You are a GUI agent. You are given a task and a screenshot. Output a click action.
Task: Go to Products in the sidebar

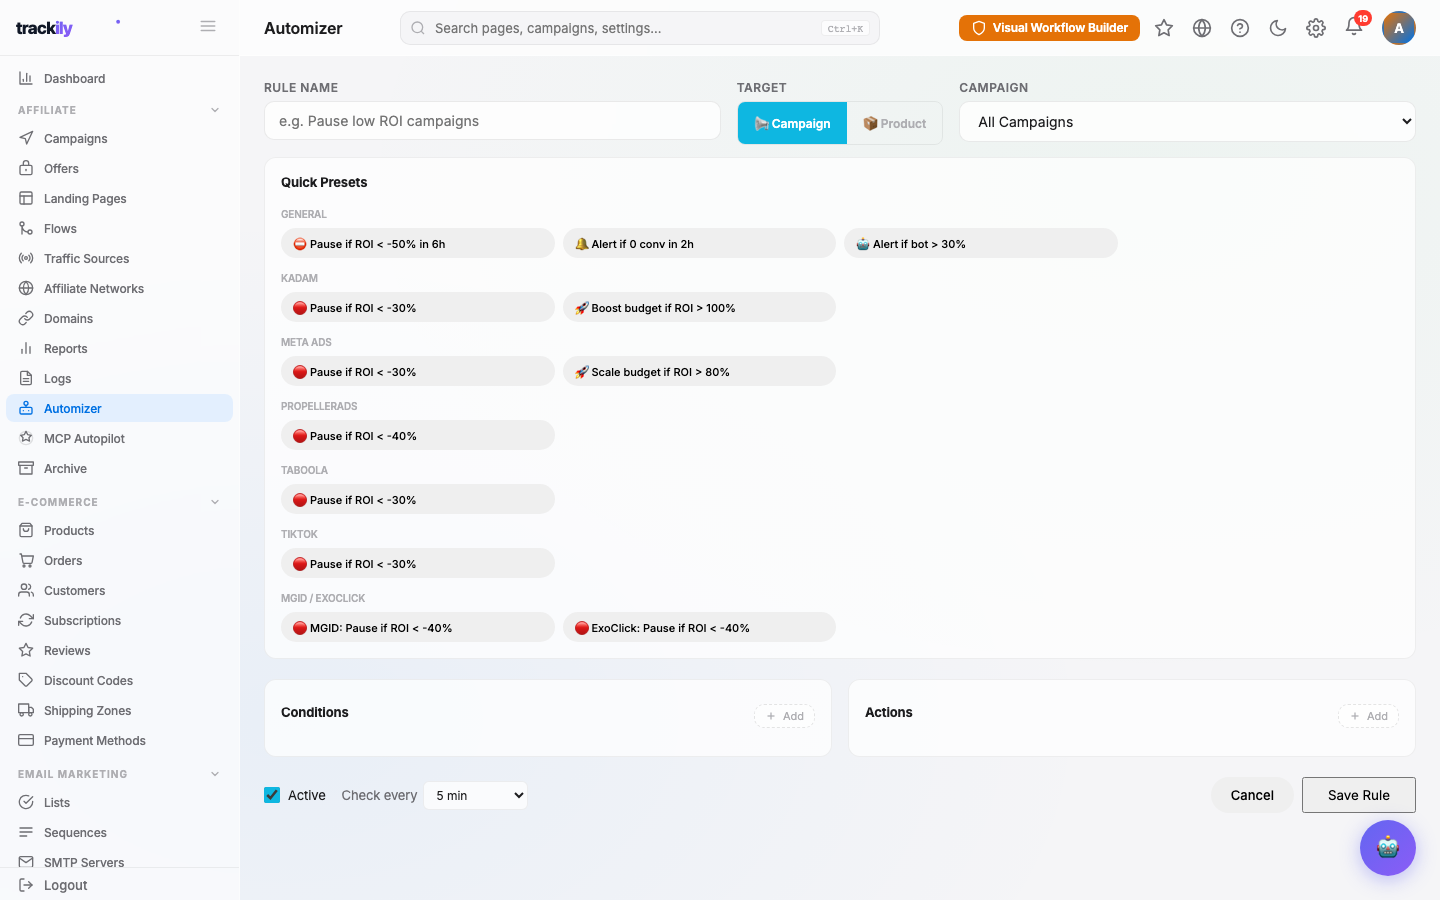[x=119, y=530]
